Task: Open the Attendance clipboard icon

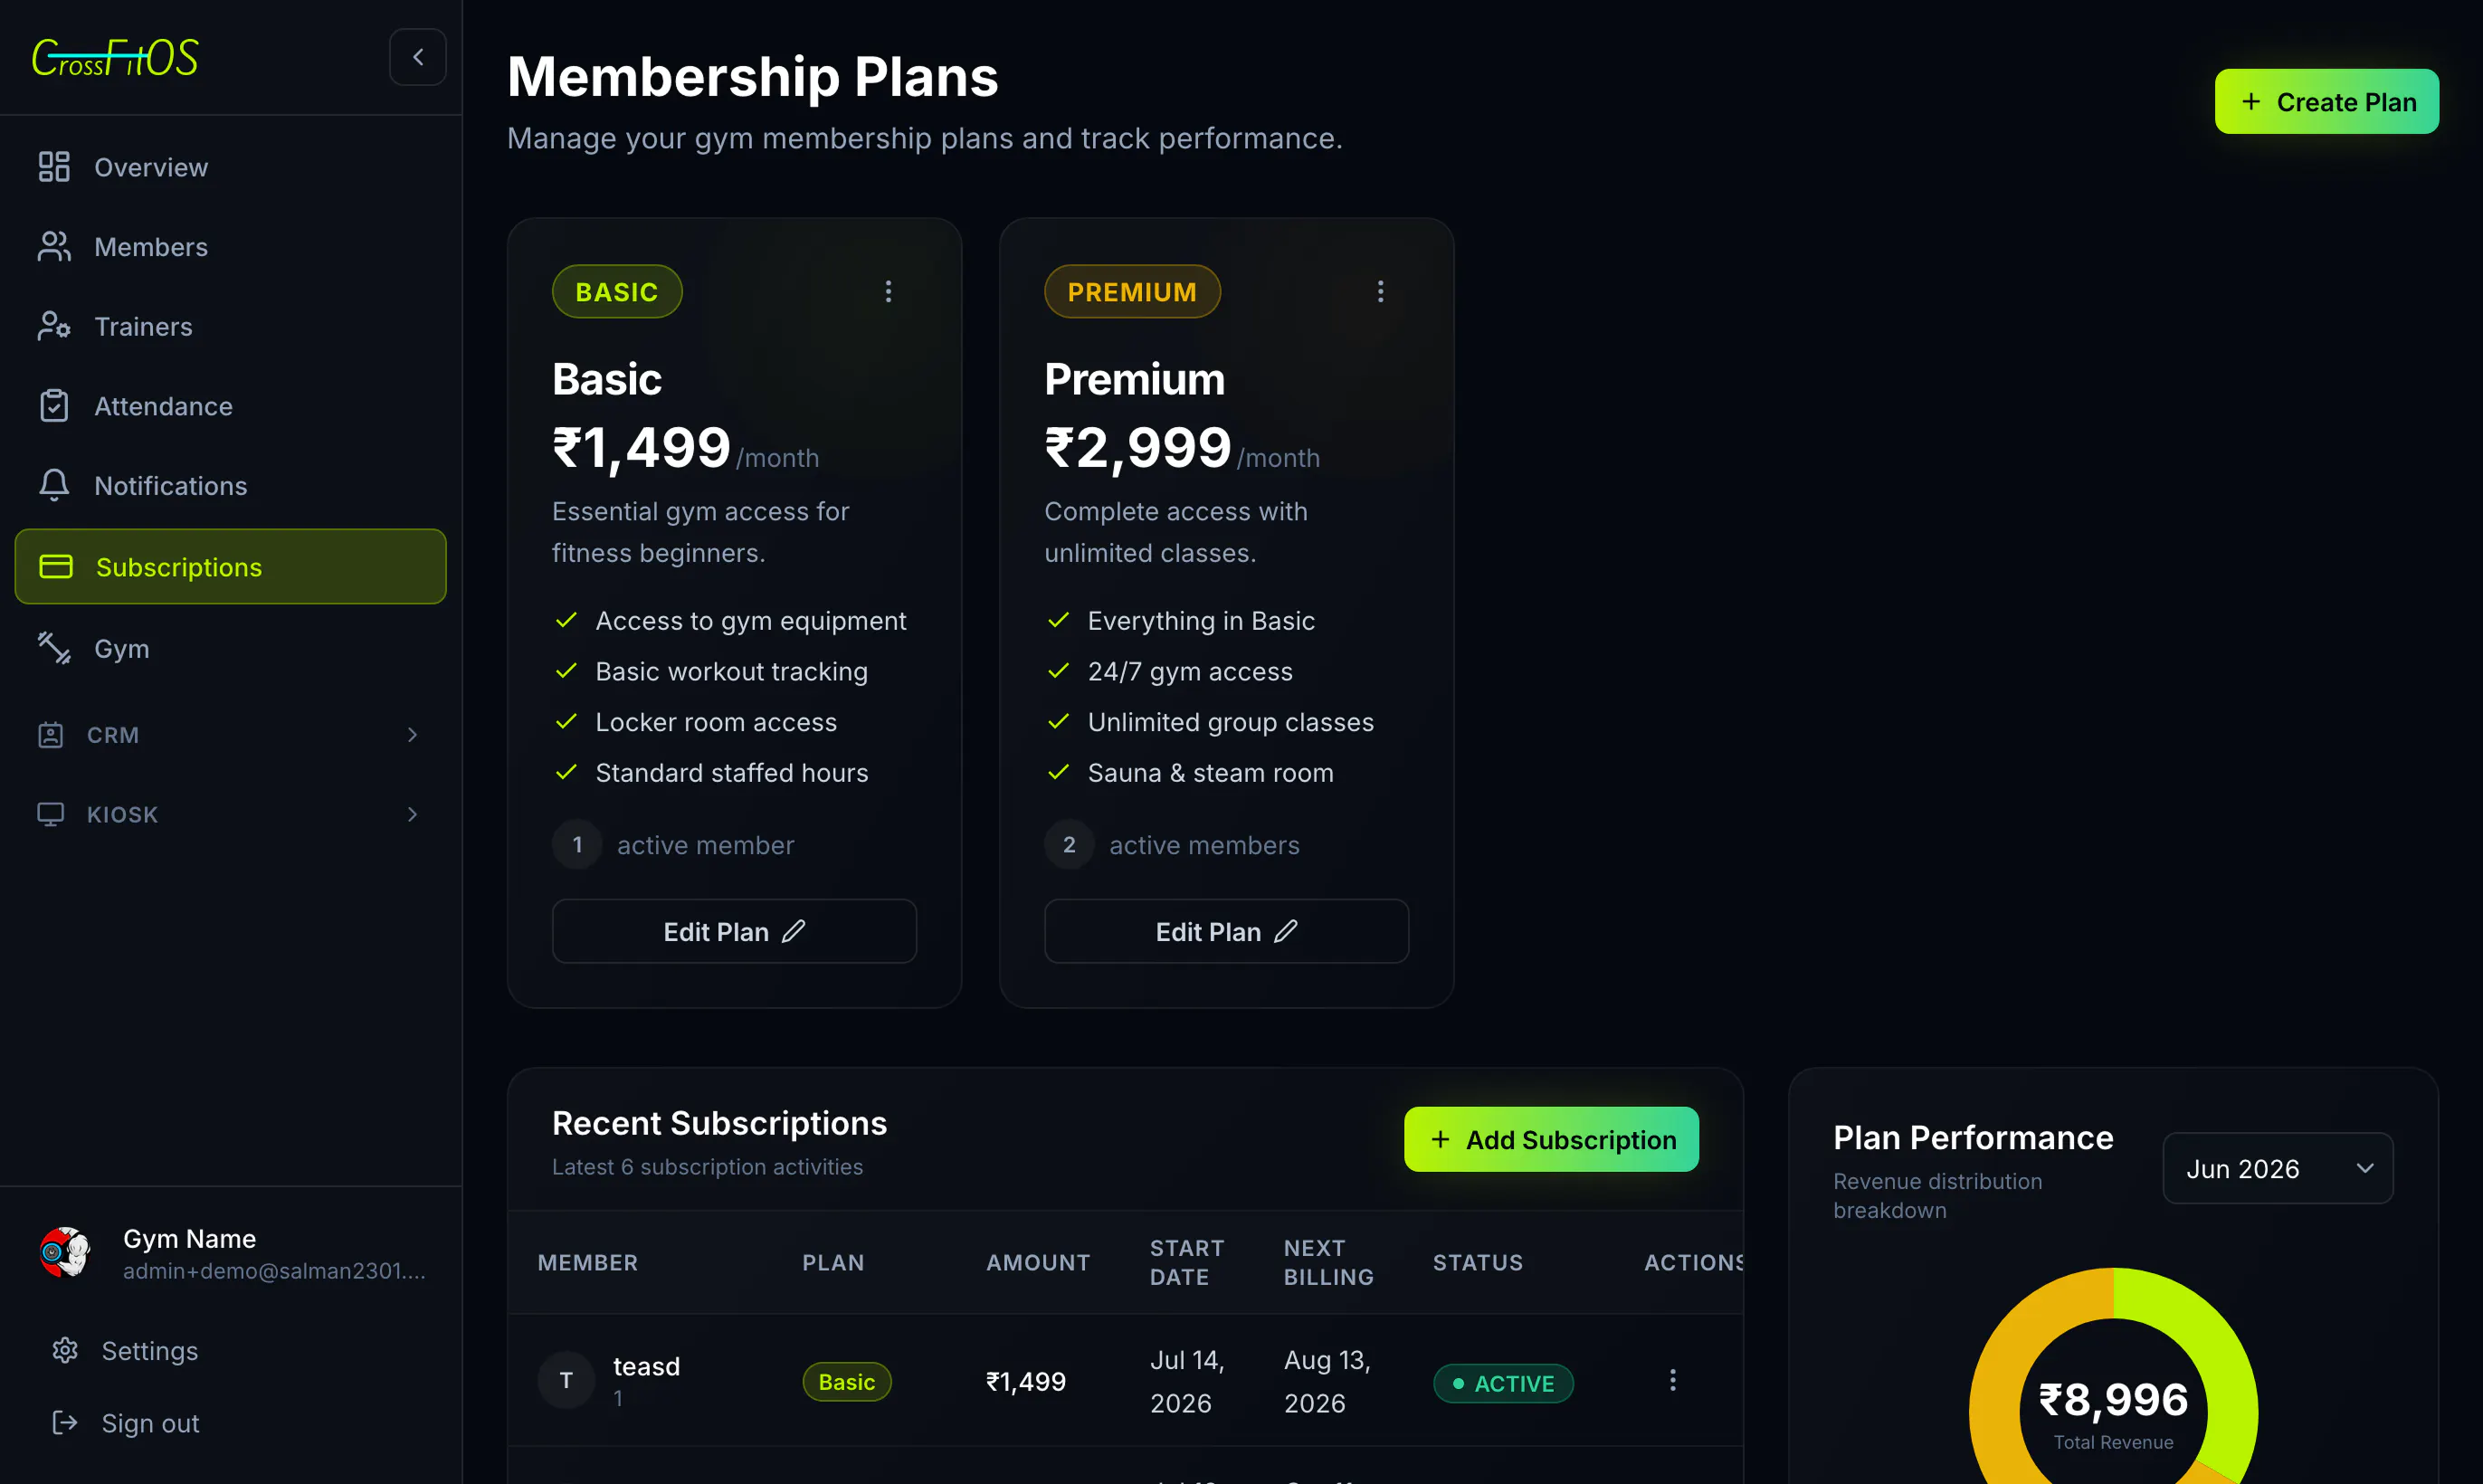Action: [54, 406]
